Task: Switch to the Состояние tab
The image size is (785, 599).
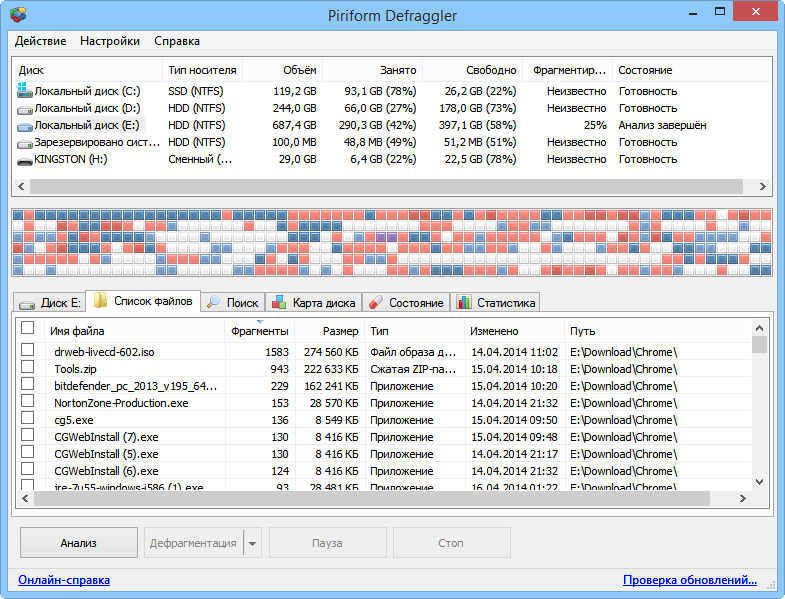Action: tap(406, 302)
